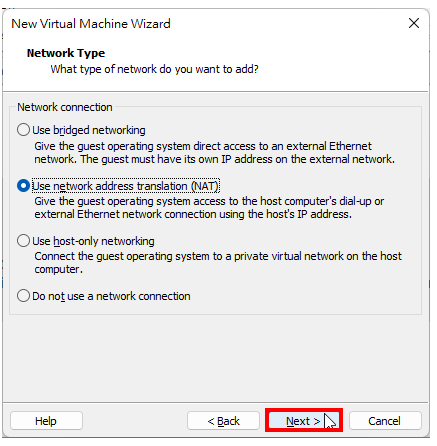Go back using the '< Back' button

pos(223,421)
